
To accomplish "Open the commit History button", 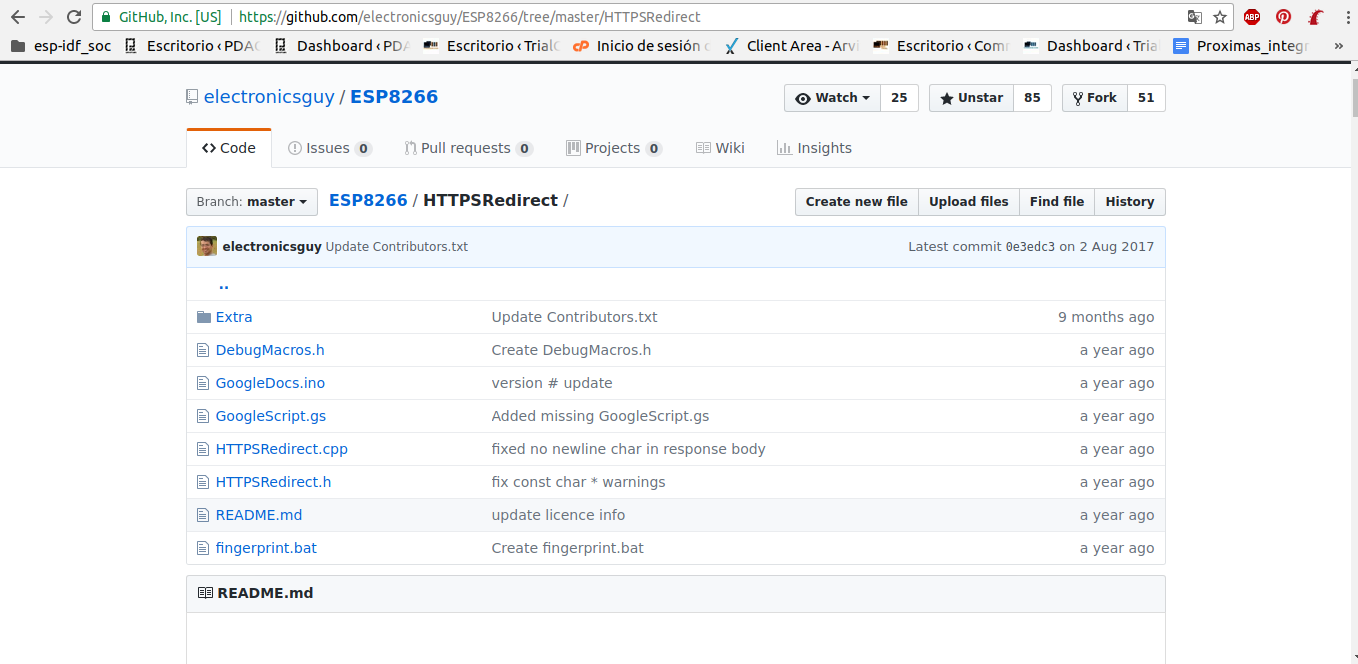I will pos(1130,202).
